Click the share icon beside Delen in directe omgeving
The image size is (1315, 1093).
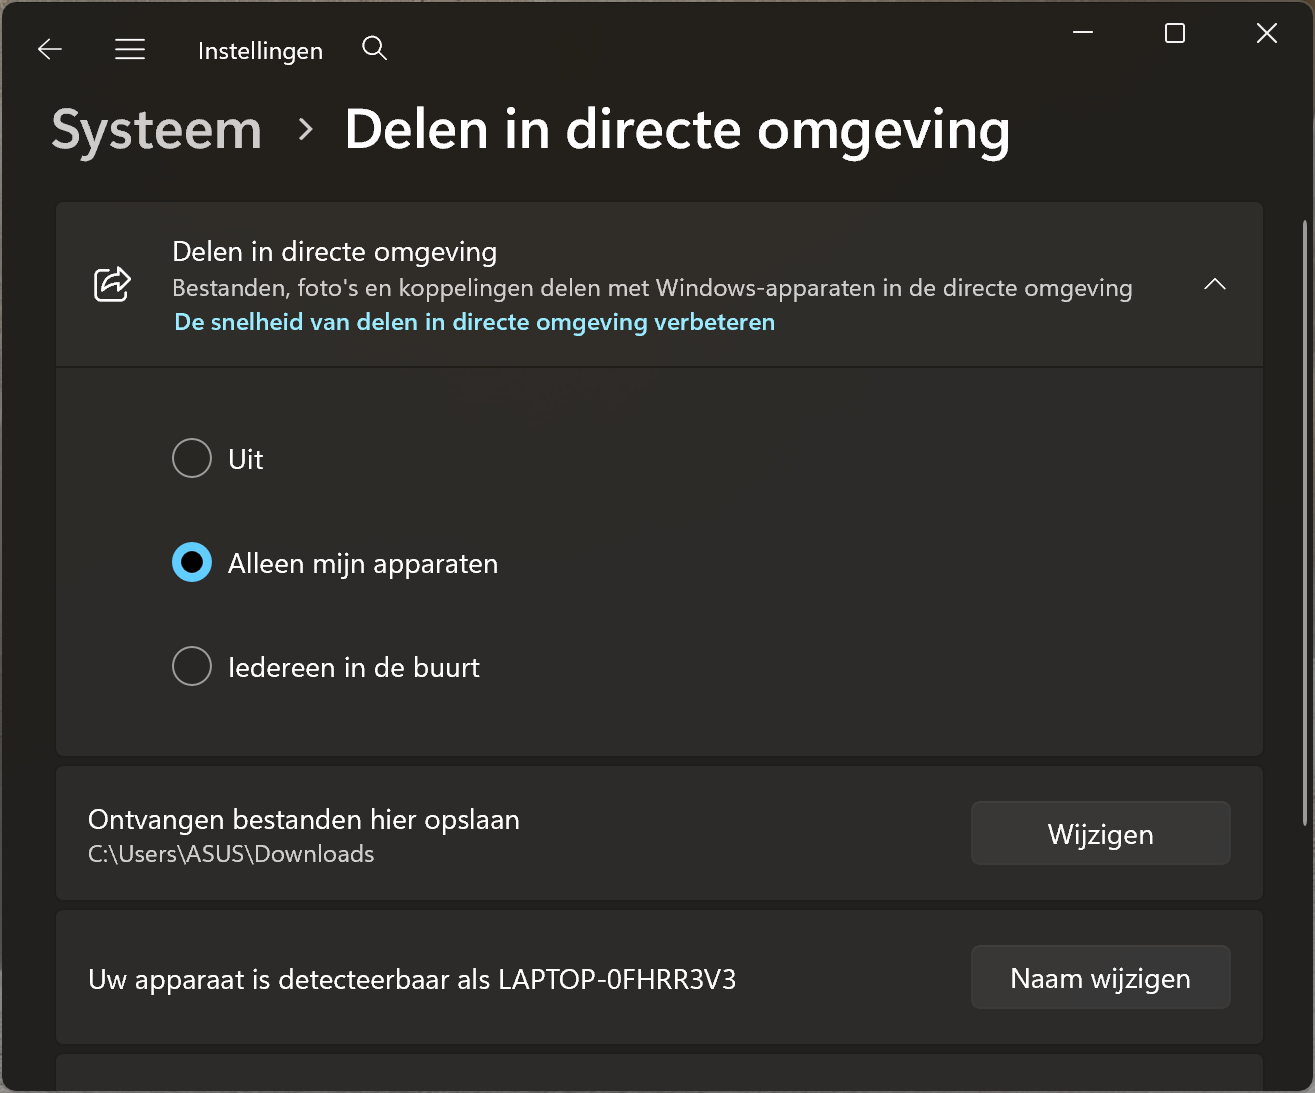[112, 285]
